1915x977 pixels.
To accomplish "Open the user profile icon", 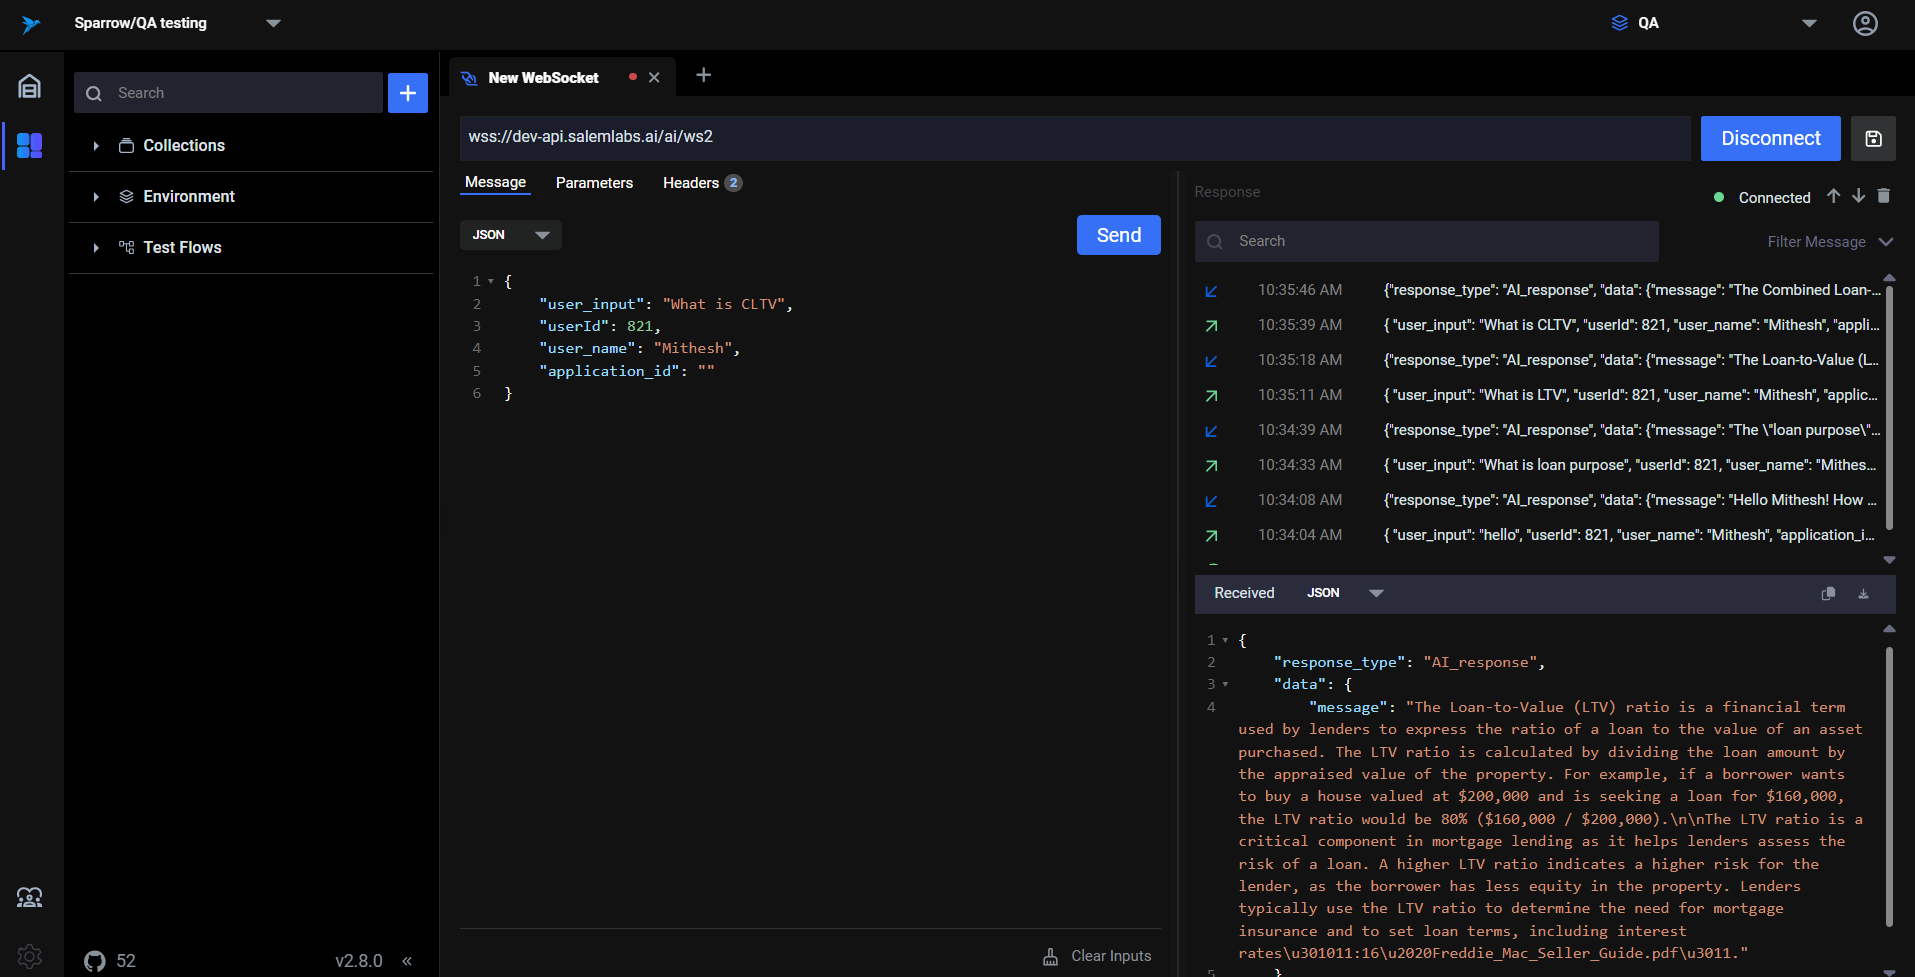I will click(1865, 23).
